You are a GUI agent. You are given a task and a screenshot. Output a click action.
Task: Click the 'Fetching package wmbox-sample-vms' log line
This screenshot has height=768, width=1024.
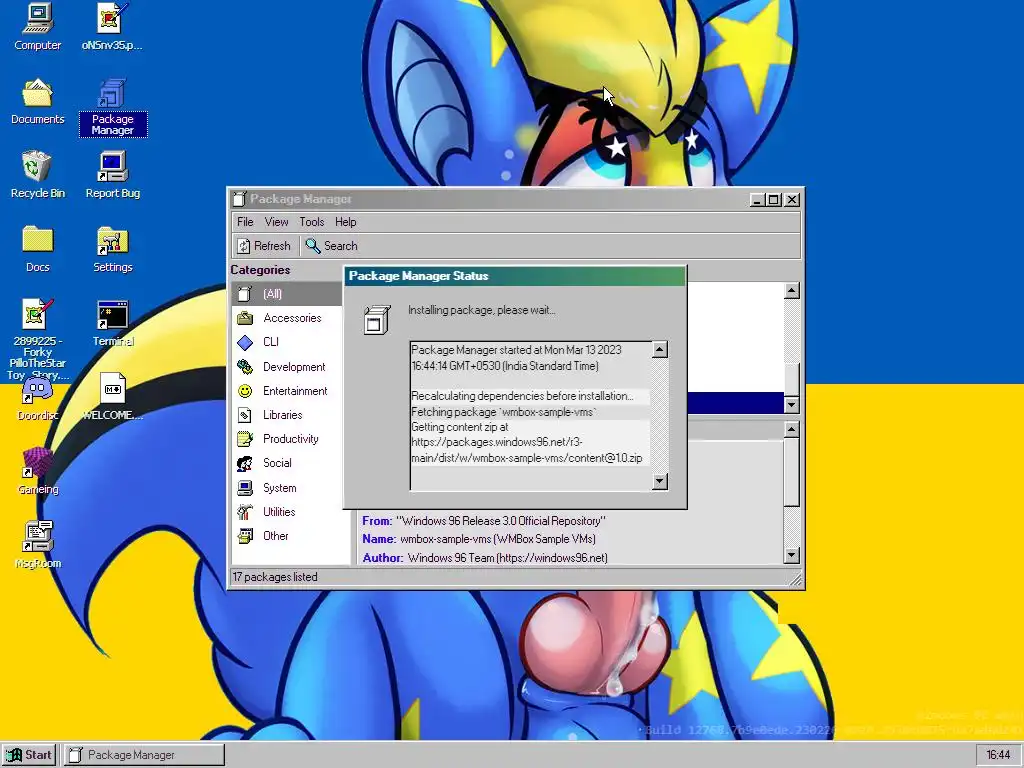click(x=504, y=412)
